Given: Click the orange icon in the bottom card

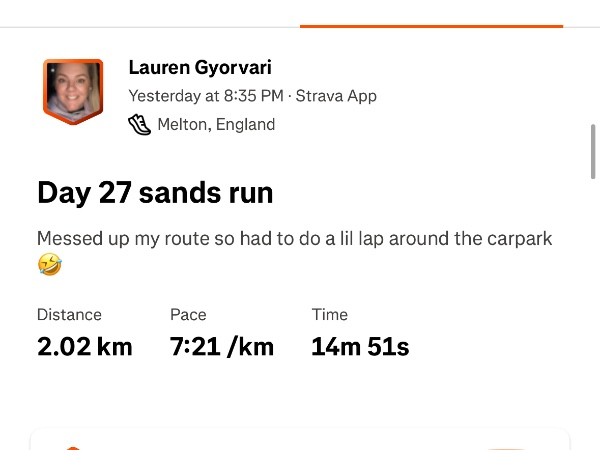Looking at the screenshot, I should pos(72,446).
